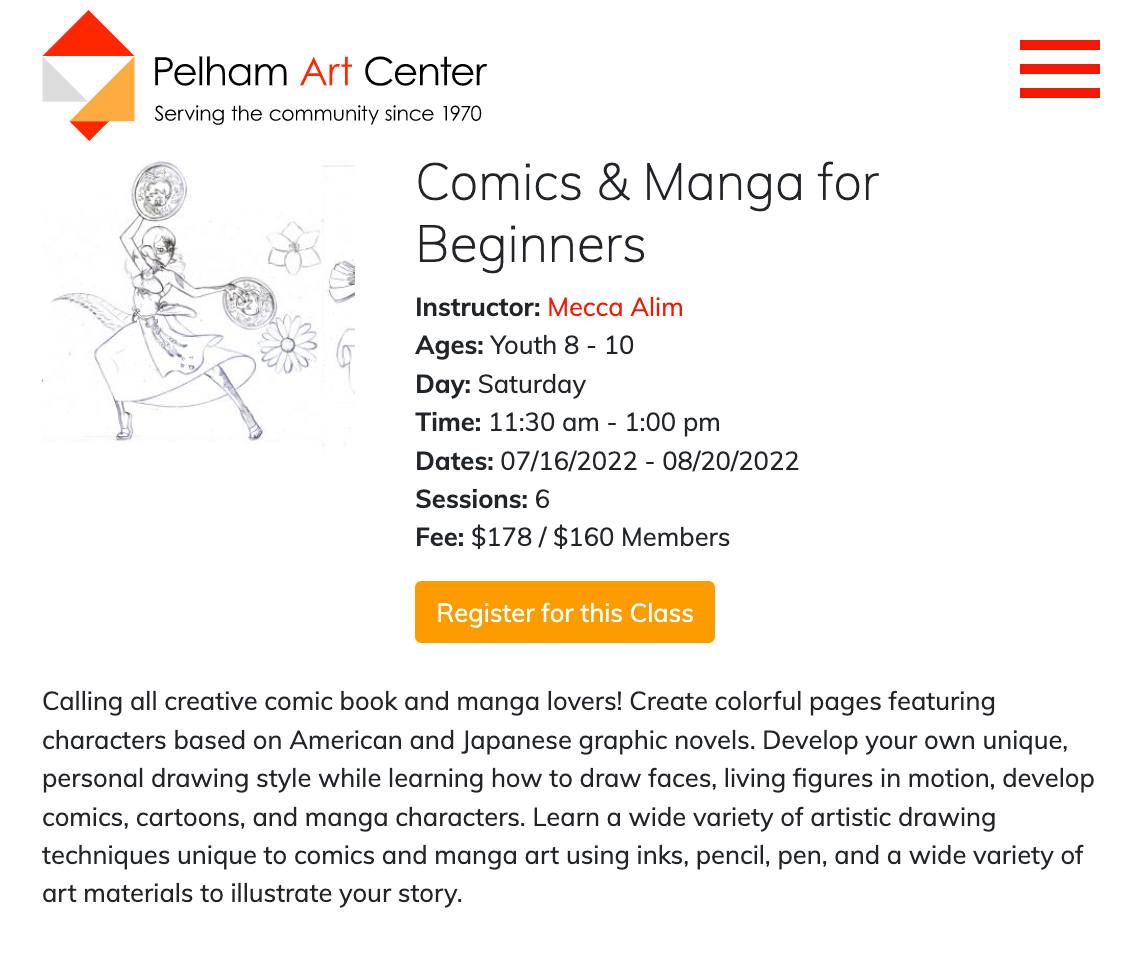Select the Instructor label text
Image resolution: width=1134 pixels, height=976 pixels.
pyautogui.click(x=477, y=307)
